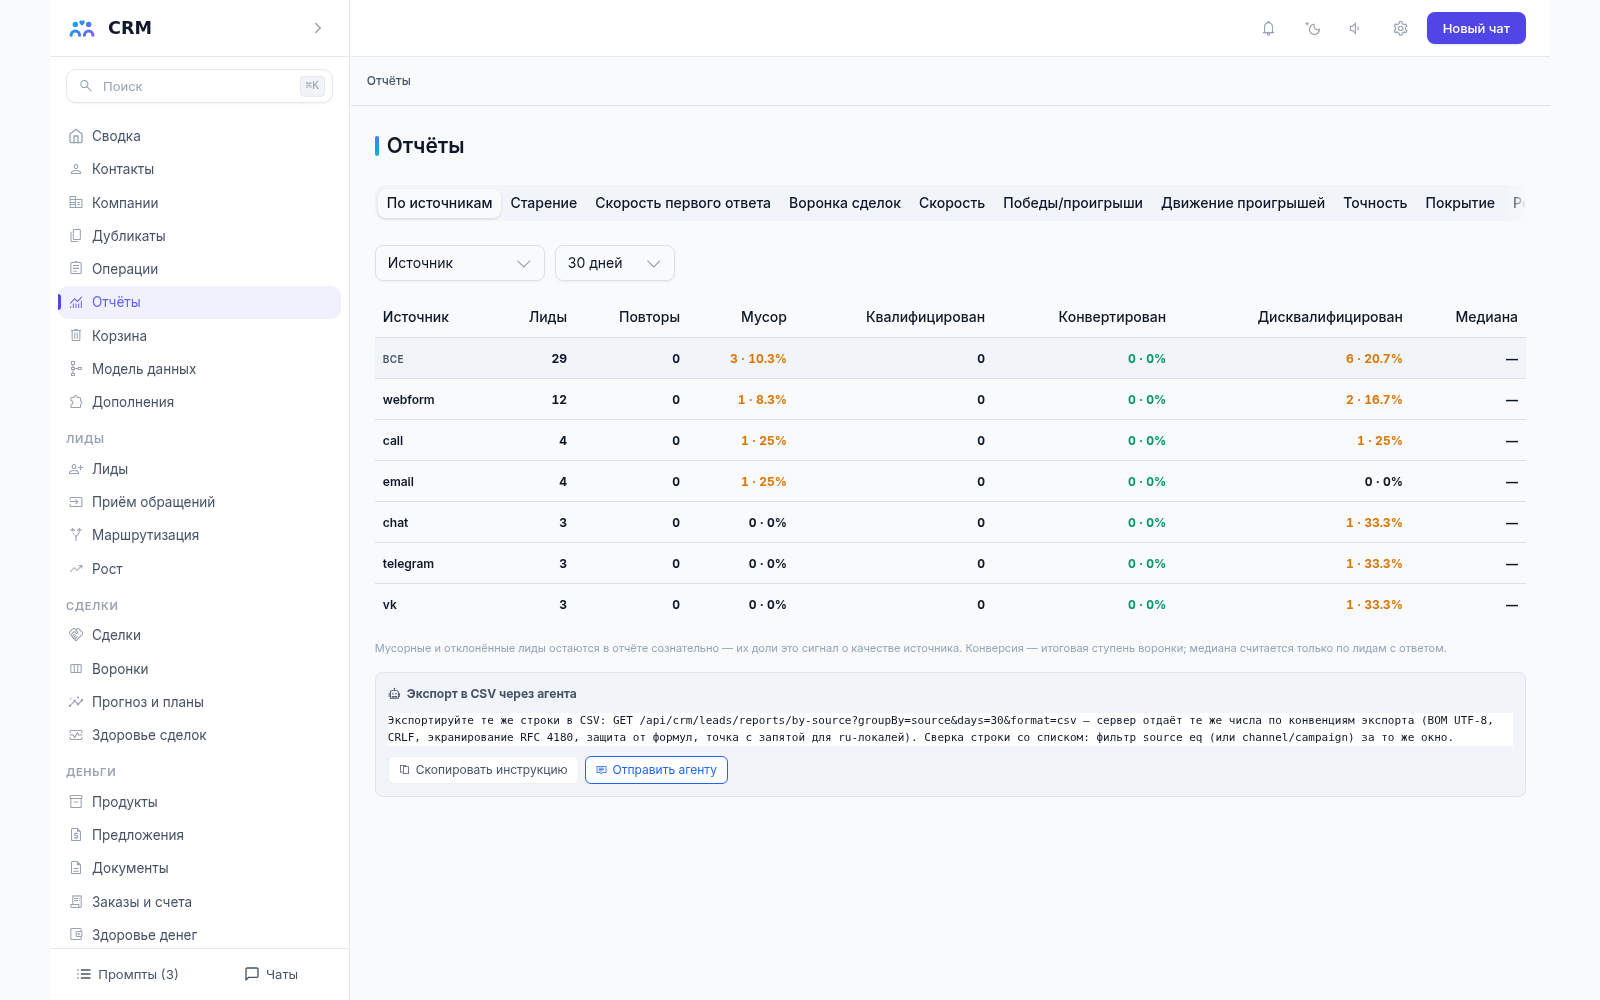This screenshot has height=1000, width=1600.
Task: Click Компании building icon
Action: 76,202
